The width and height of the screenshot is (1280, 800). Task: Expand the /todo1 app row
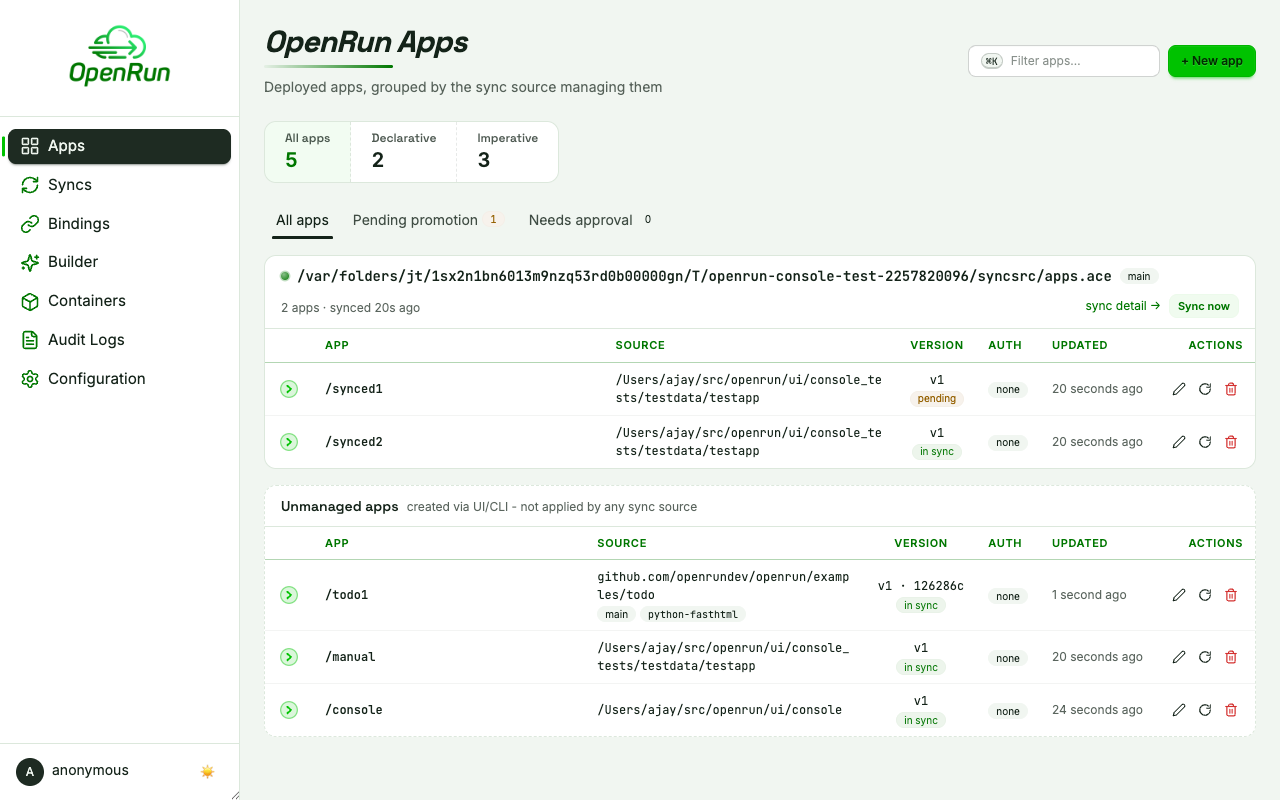(x=289, y=595)
